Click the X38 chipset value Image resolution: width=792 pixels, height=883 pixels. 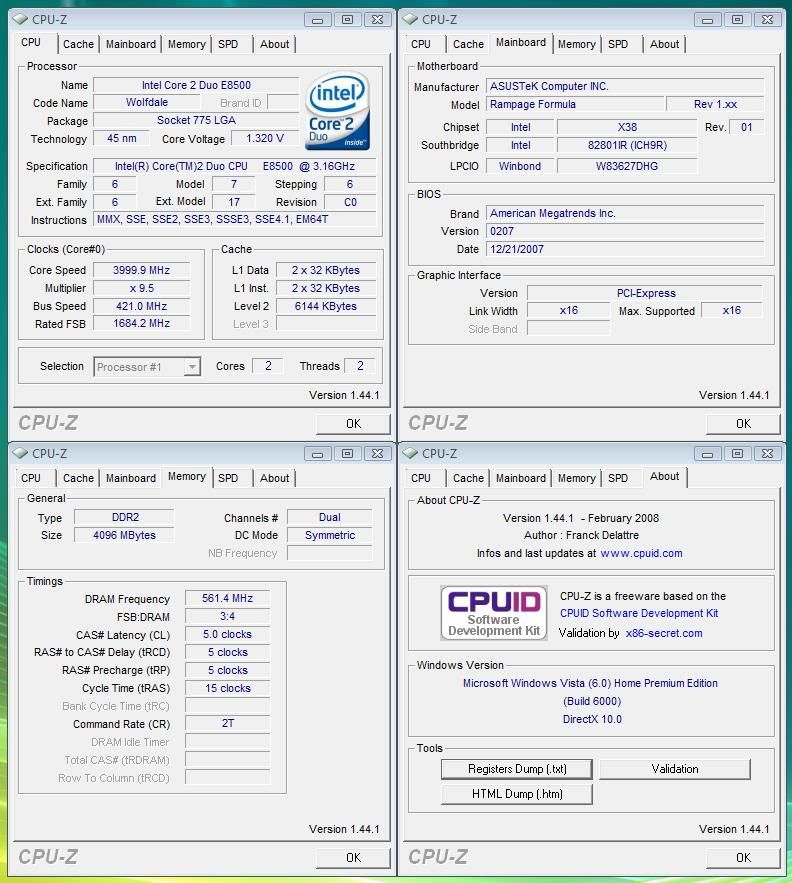click(x=627, y=127)
